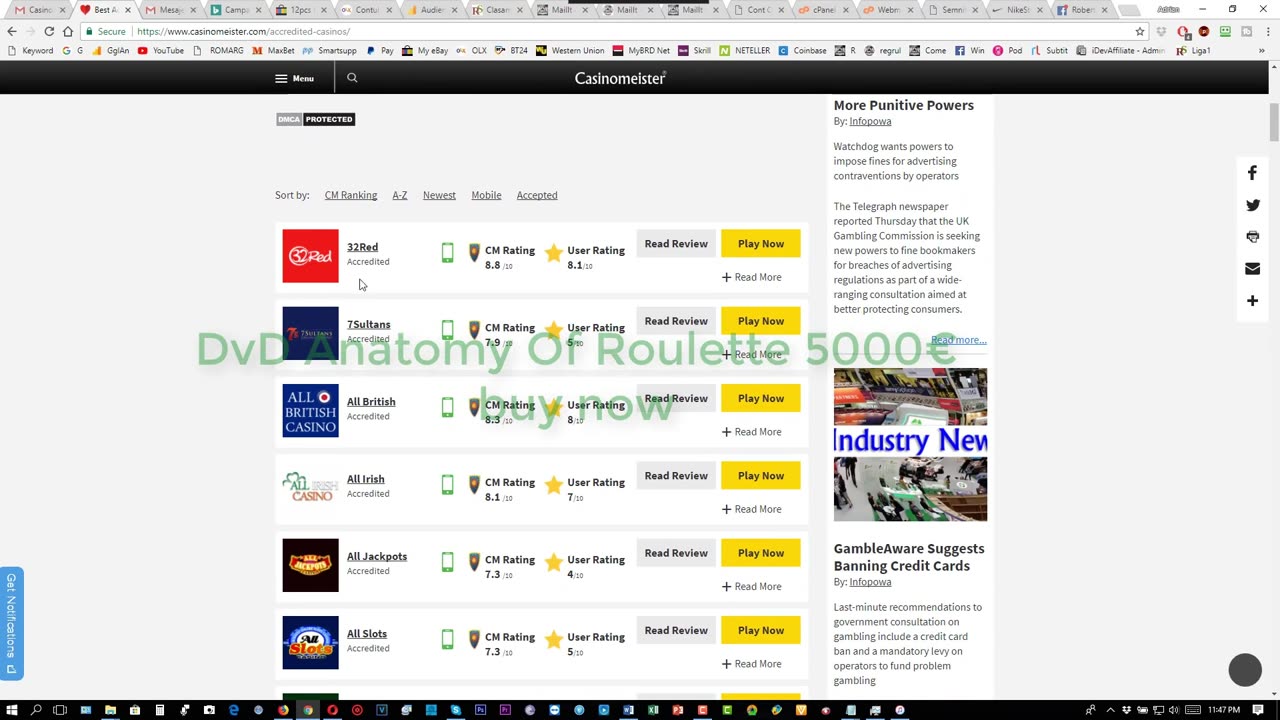Share page via Facebook icon
This screenshot has width=1280, height=720.
1252,173
